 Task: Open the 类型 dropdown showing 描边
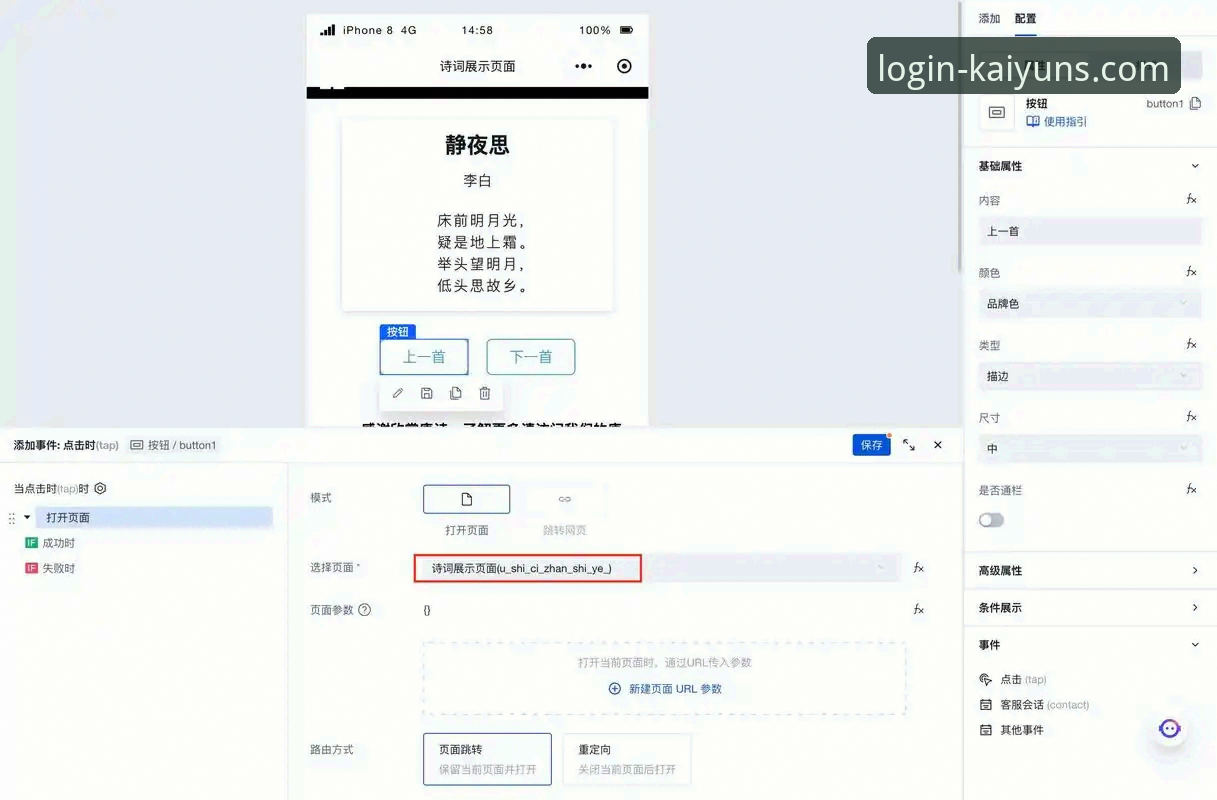click(1090, 376)
